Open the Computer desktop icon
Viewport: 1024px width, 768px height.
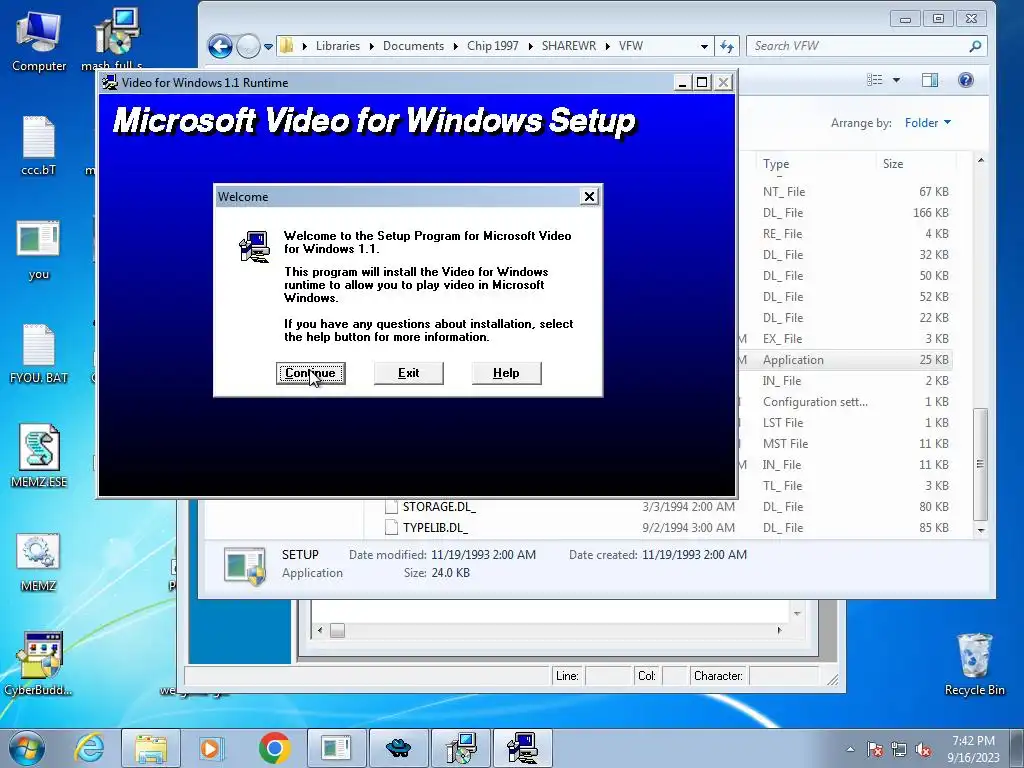point(39,40)
